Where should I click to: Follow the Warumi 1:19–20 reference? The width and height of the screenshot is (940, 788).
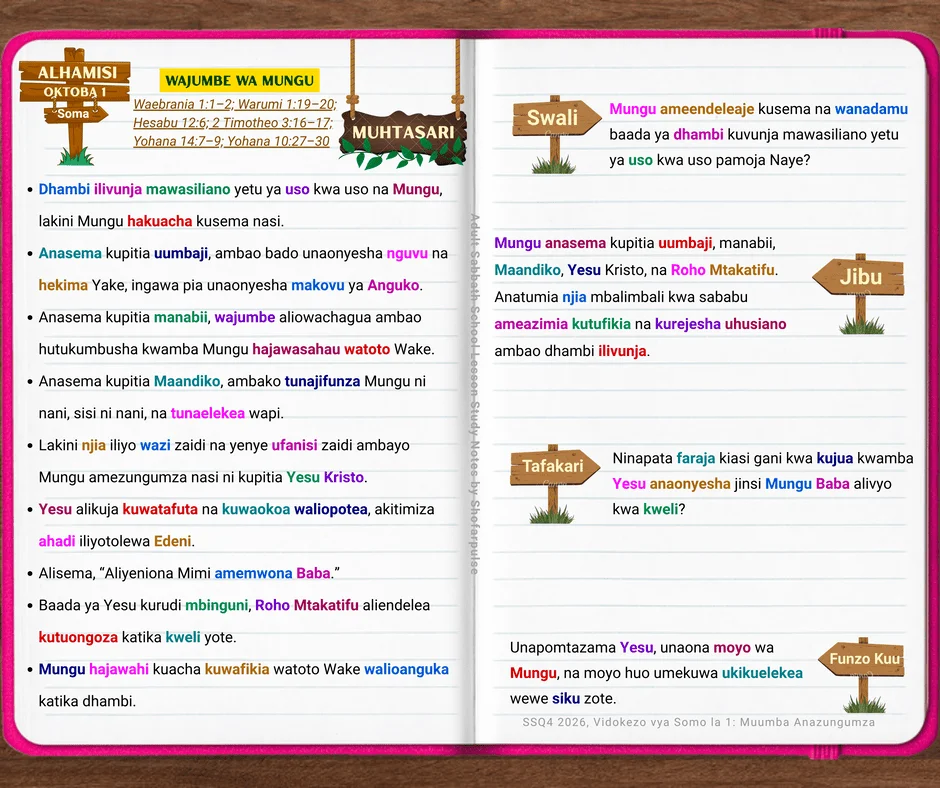(287, 104)
